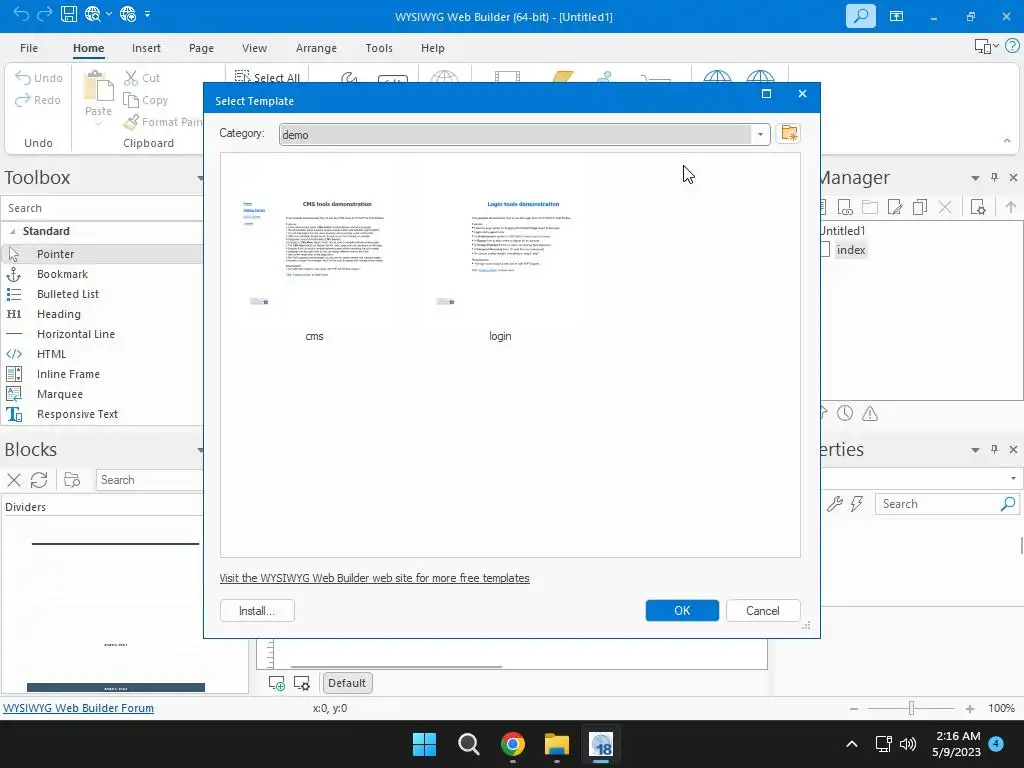Switch to the Insert ribbon tab
This screenshot has height=768, width=1024.
coord(146,48)
